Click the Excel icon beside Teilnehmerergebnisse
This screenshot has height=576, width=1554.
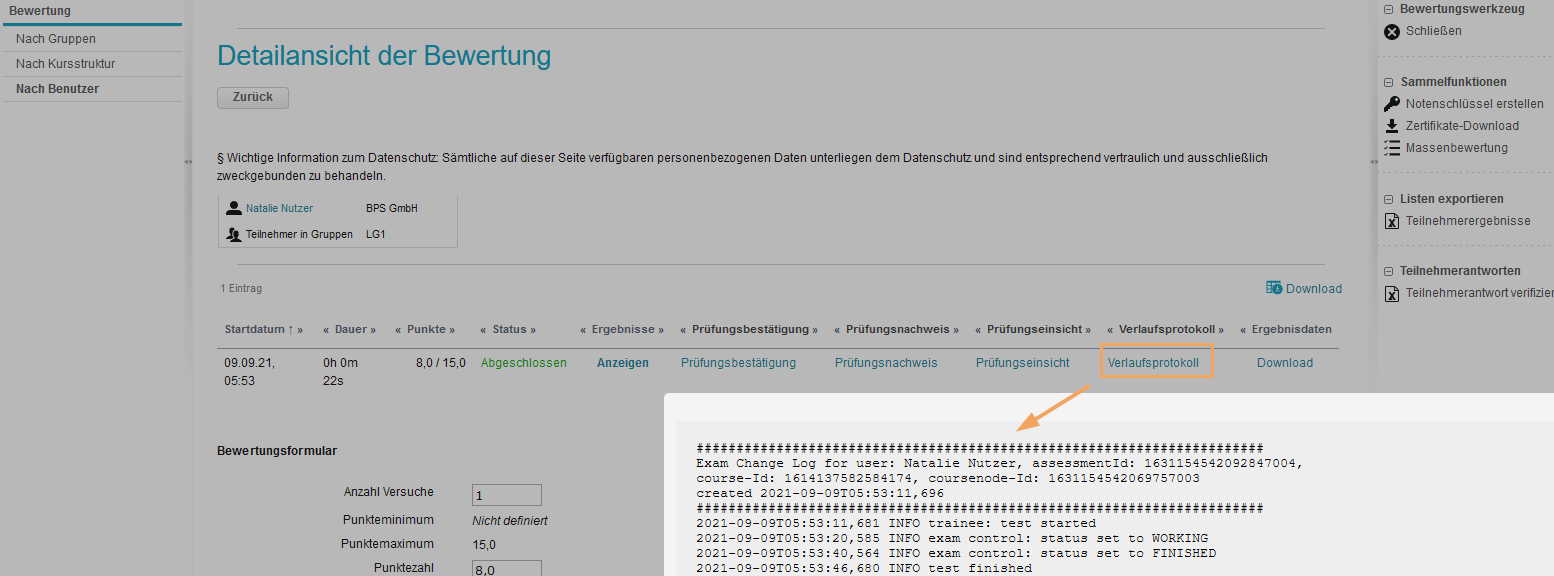click(1392, 220)
